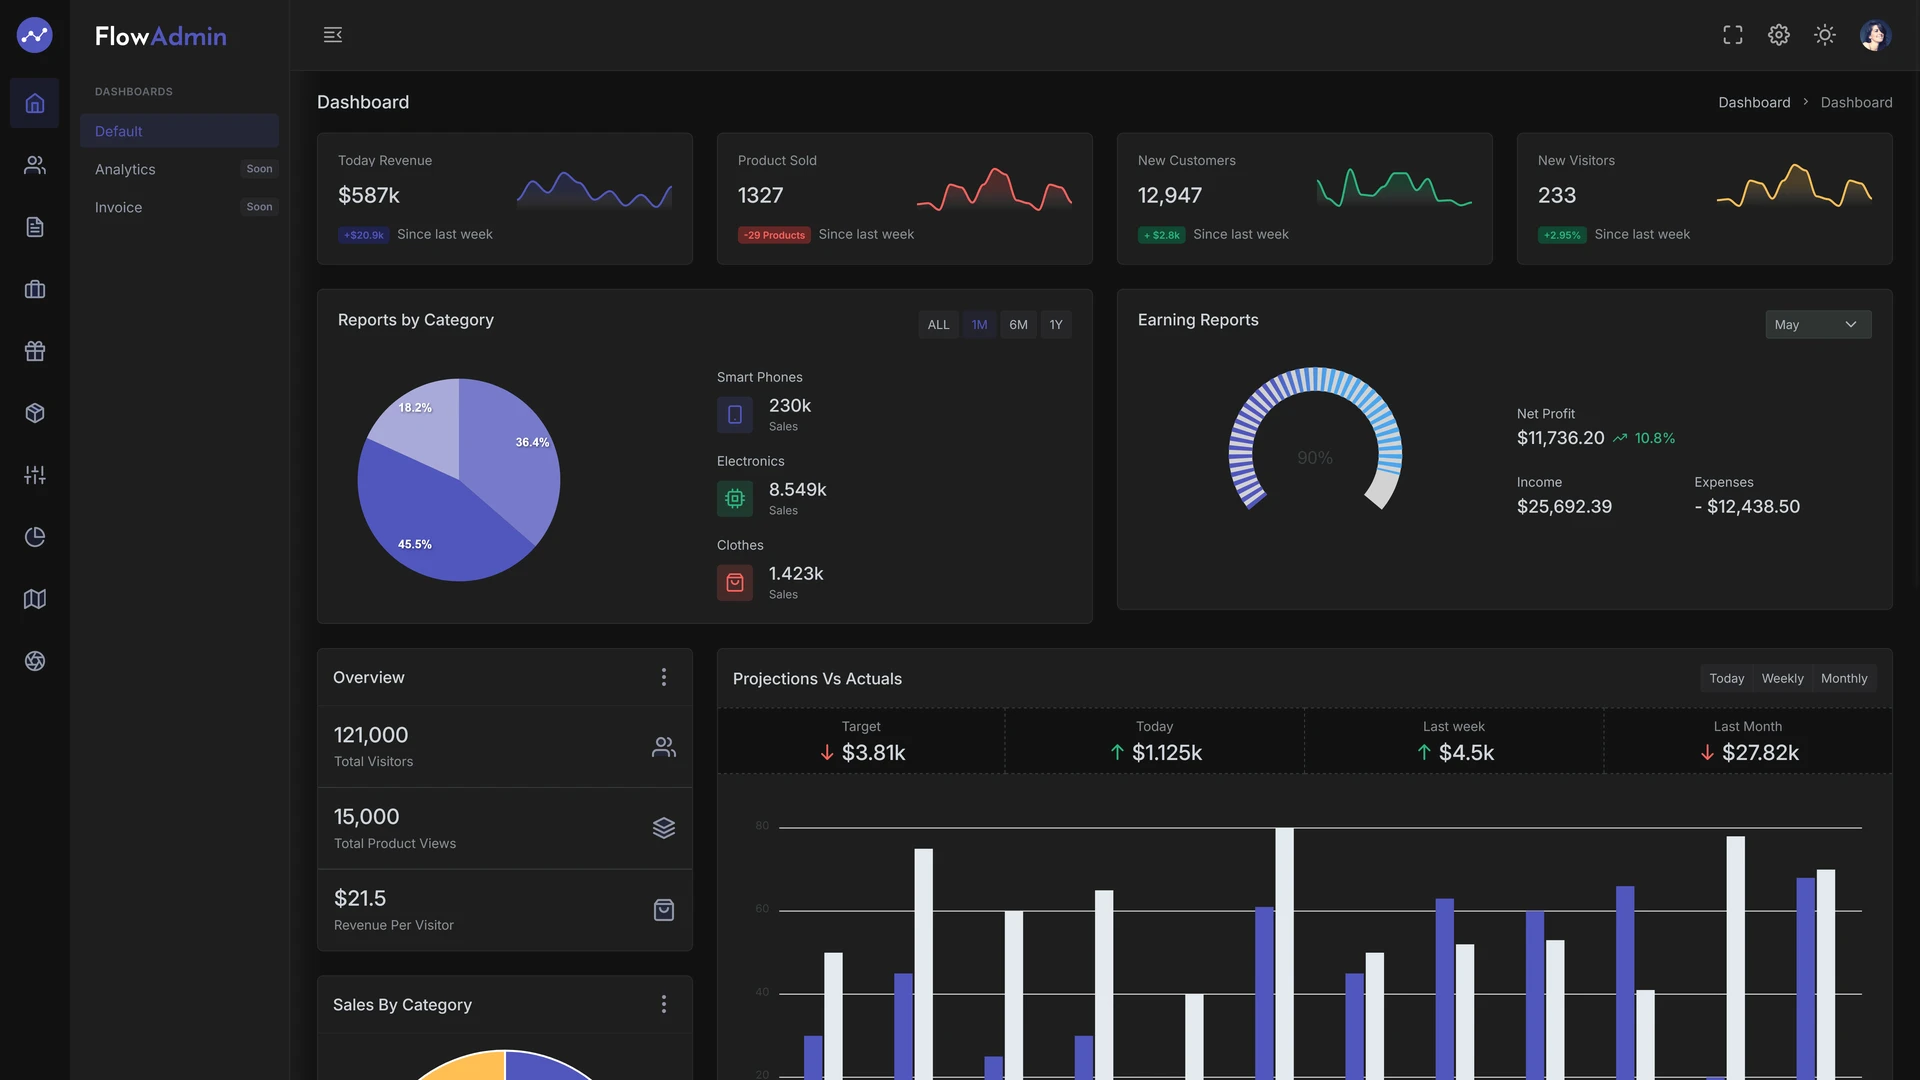Click the first Dashboard breadcrumb link

[x=1754, y=102]
